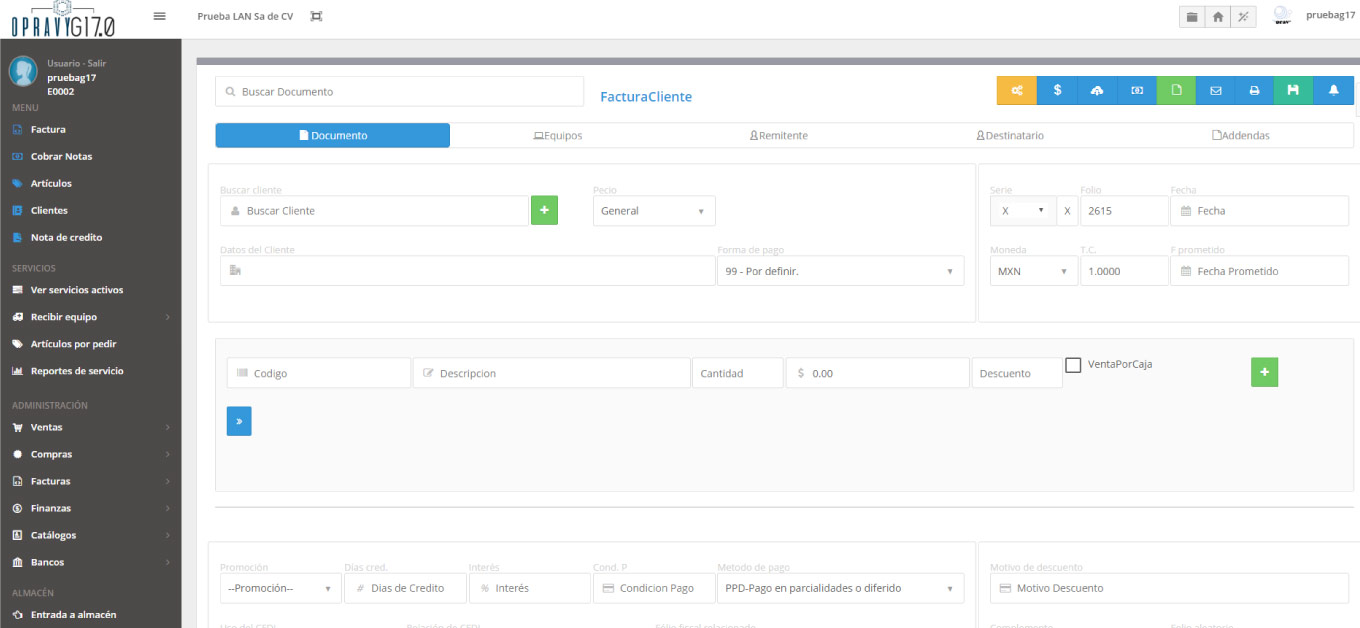Viewport: 1360px width, 628px height.
Task: Enable the VentaPorCaja checkbox
Action: [x=1073, y=365]
